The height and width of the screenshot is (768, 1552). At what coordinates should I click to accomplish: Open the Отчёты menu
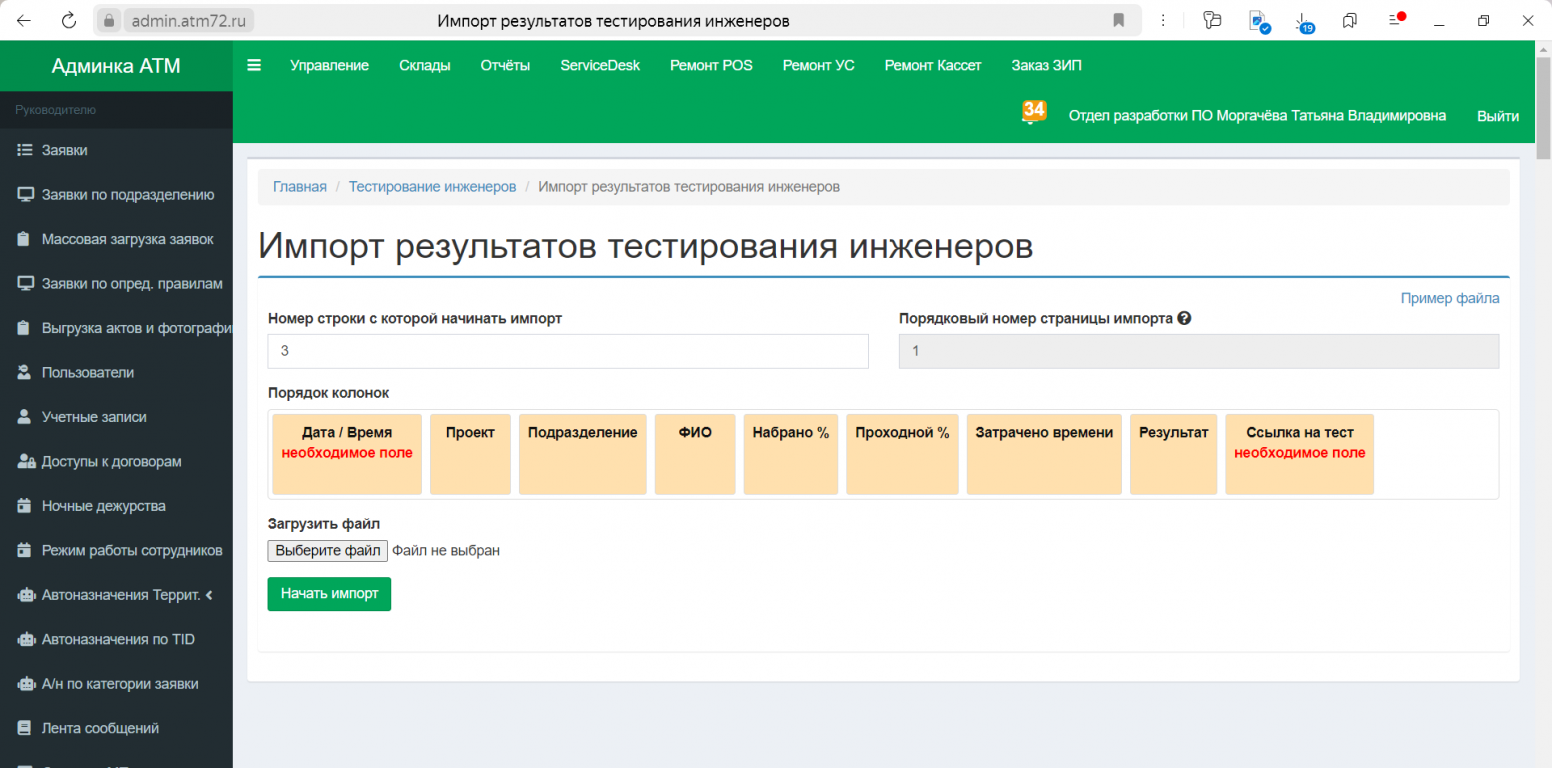[505, 65]
